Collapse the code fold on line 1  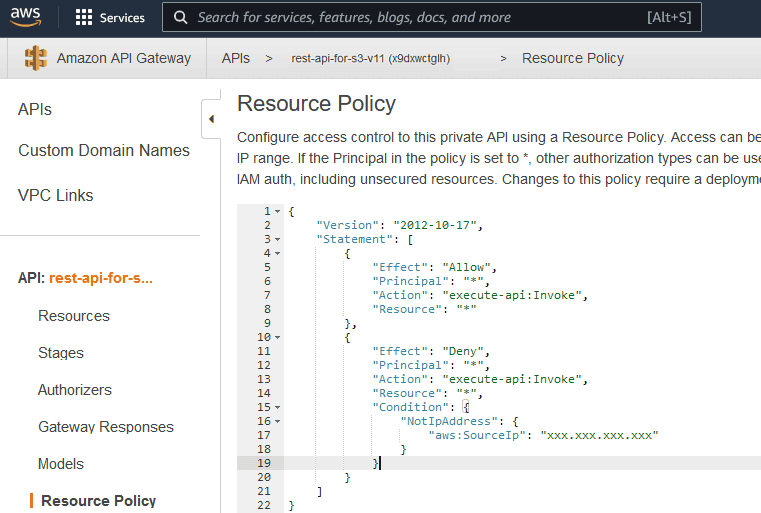(x=277, y=212)
